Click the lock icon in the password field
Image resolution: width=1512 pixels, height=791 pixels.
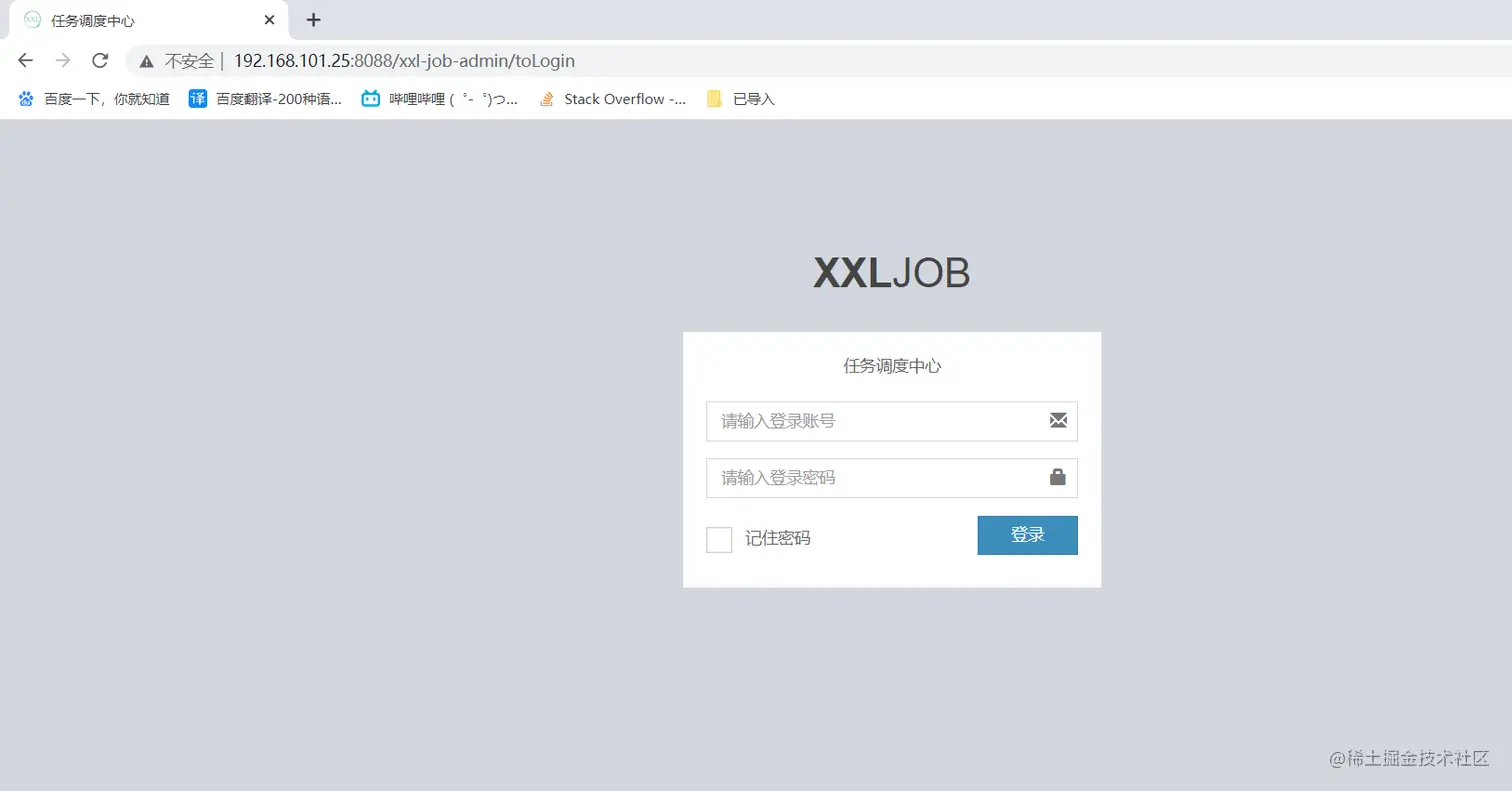[x=1058, y=477]
